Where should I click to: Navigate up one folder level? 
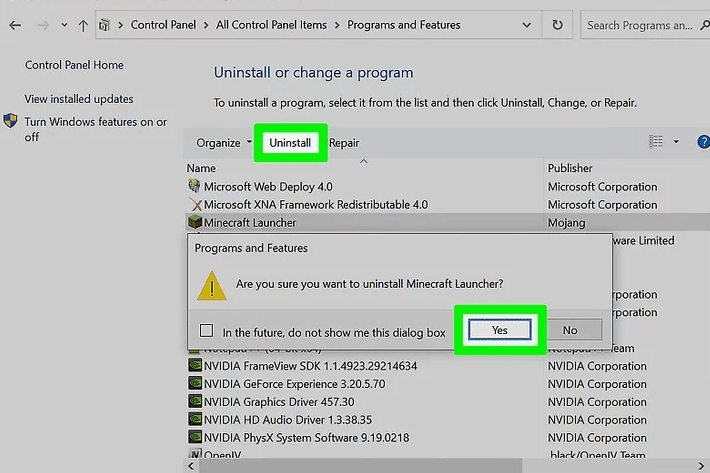tap(83, 25)
